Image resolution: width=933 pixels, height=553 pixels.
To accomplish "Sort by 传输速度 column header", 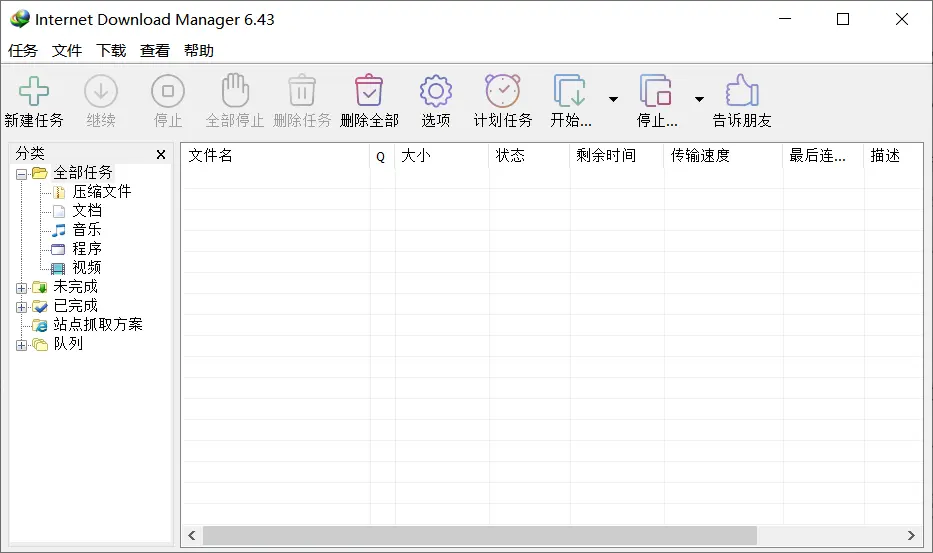I will pos(724,156).
